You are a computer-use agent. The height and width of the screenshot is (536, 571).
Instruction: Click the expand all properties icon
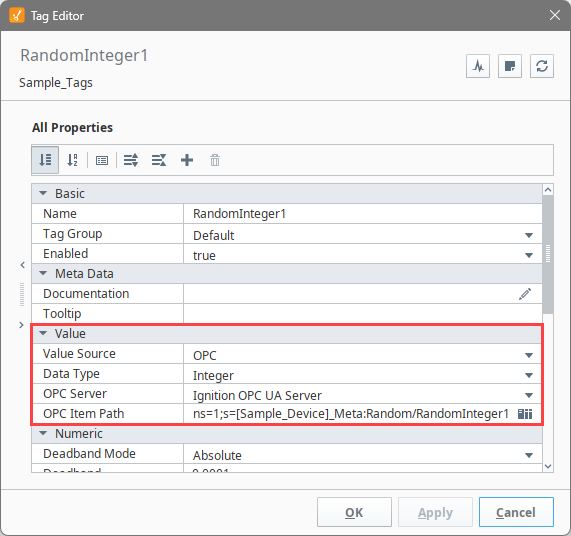click(131, 160)
